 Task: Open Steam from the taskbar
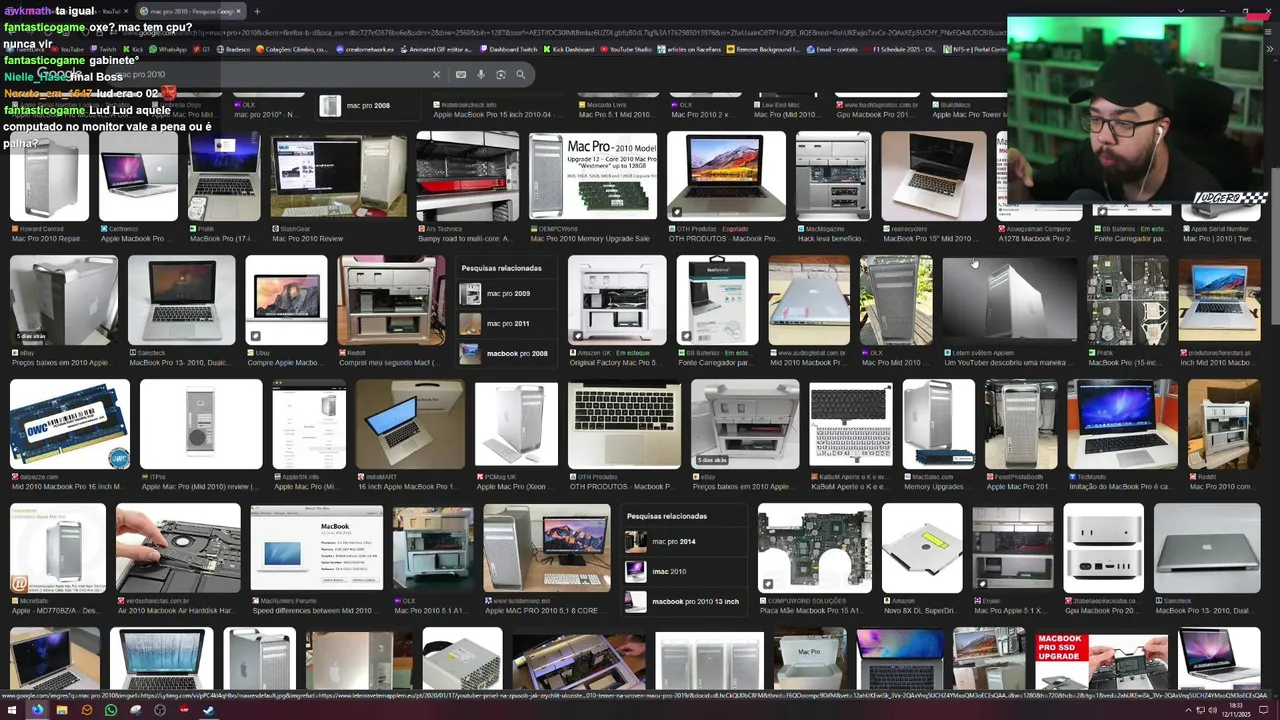[209, 710]
